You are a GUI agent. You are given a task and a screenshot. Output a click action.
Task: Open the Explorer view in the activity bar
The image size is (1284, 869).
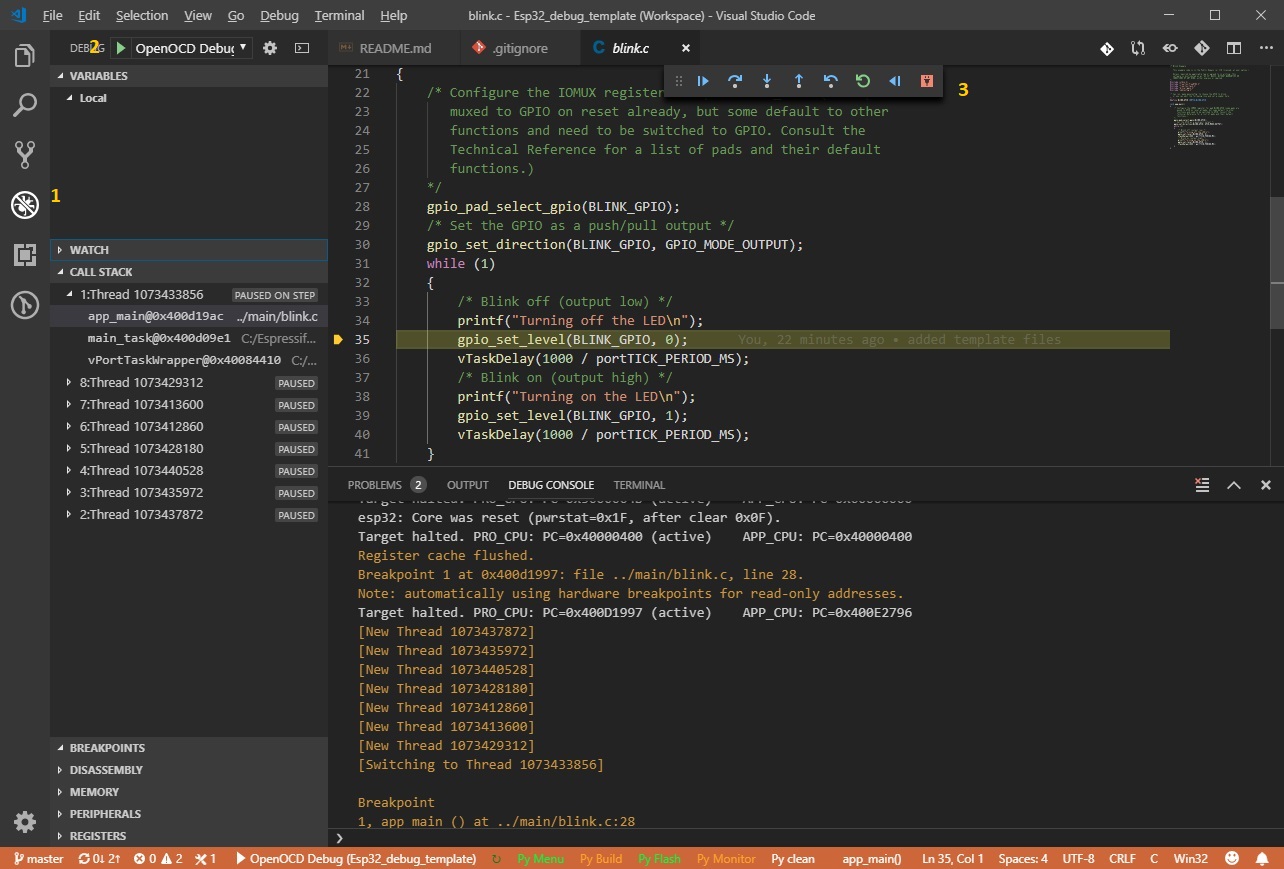coord(25,56)
